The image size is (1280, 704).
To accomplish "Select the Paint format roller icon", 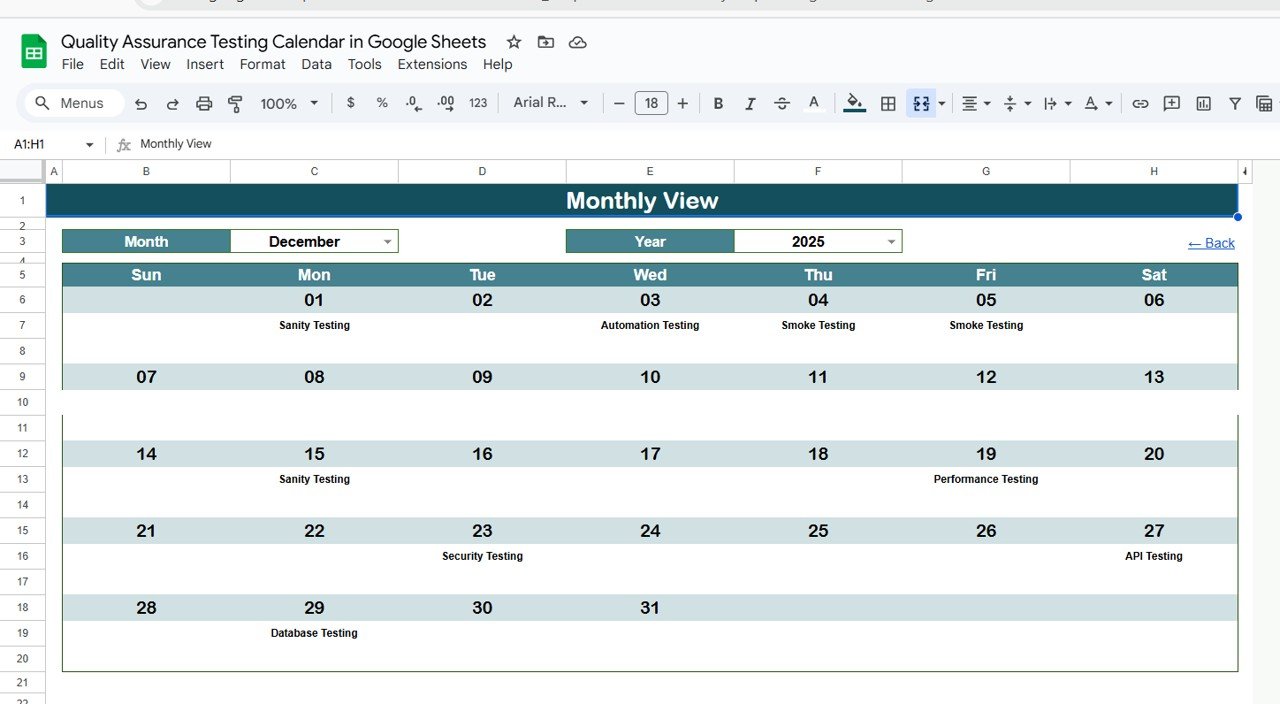I will click(x=236, y=103).
